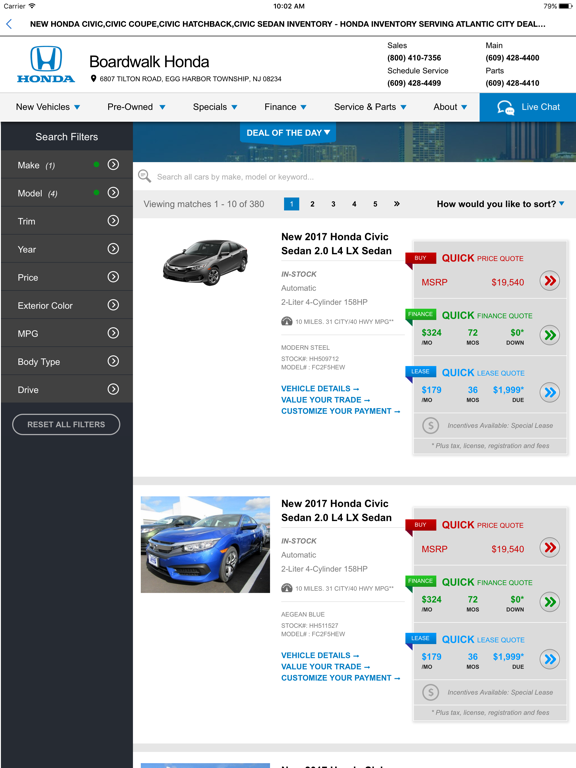This screenshot has width=576, height=768.
Task: Click the 'Viewing matches 1 - 10 of 380' text
Action: 204,204
